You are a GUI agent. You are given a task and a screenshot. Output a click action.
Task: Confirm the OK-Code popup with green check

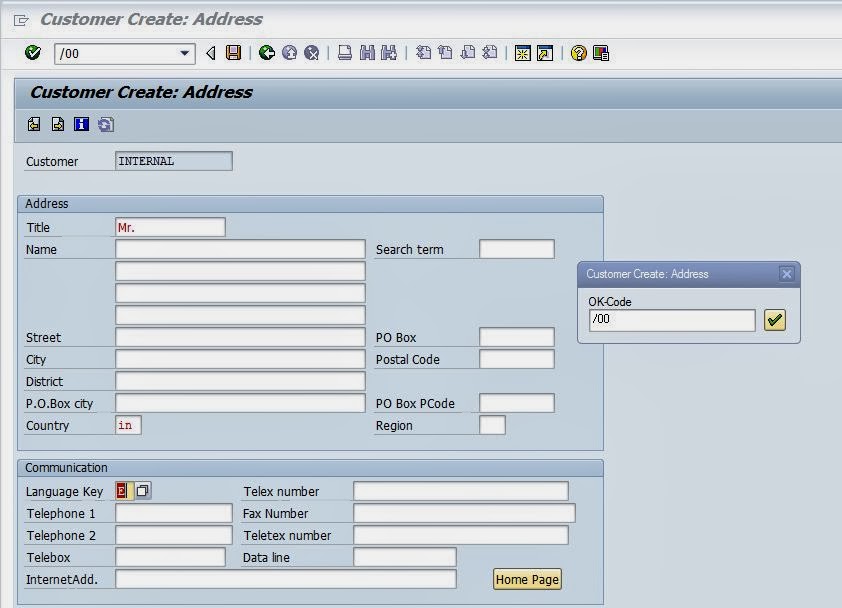click(774, 320)
